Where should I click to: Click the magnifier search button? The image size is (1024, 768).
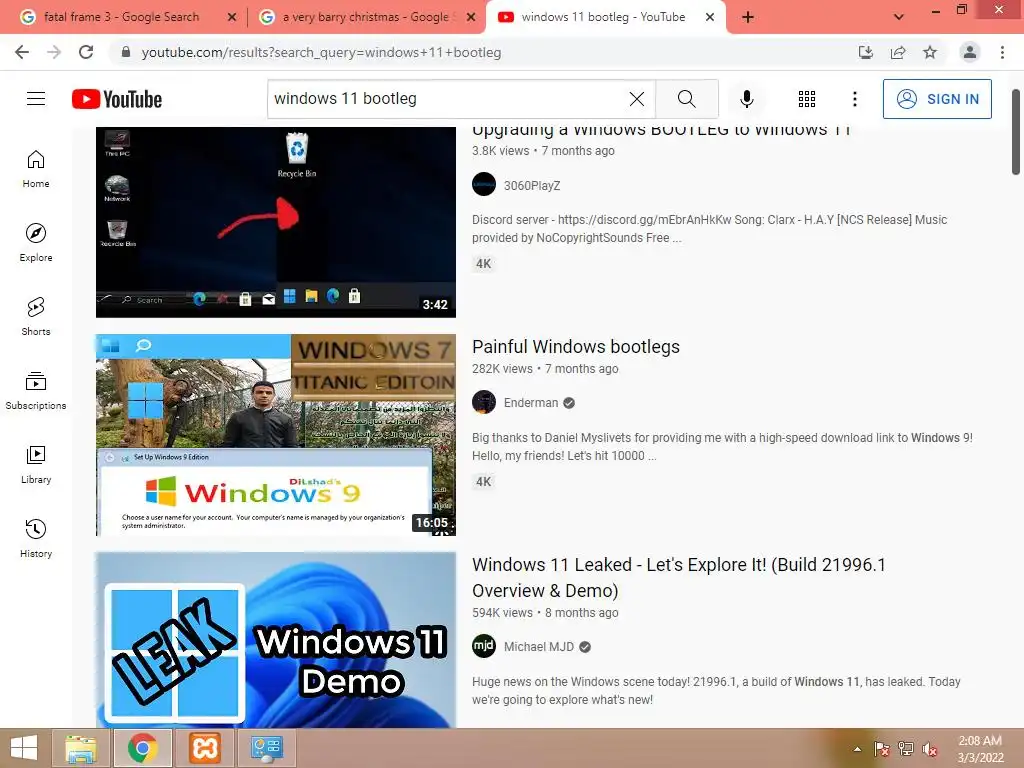click(686, 99)
